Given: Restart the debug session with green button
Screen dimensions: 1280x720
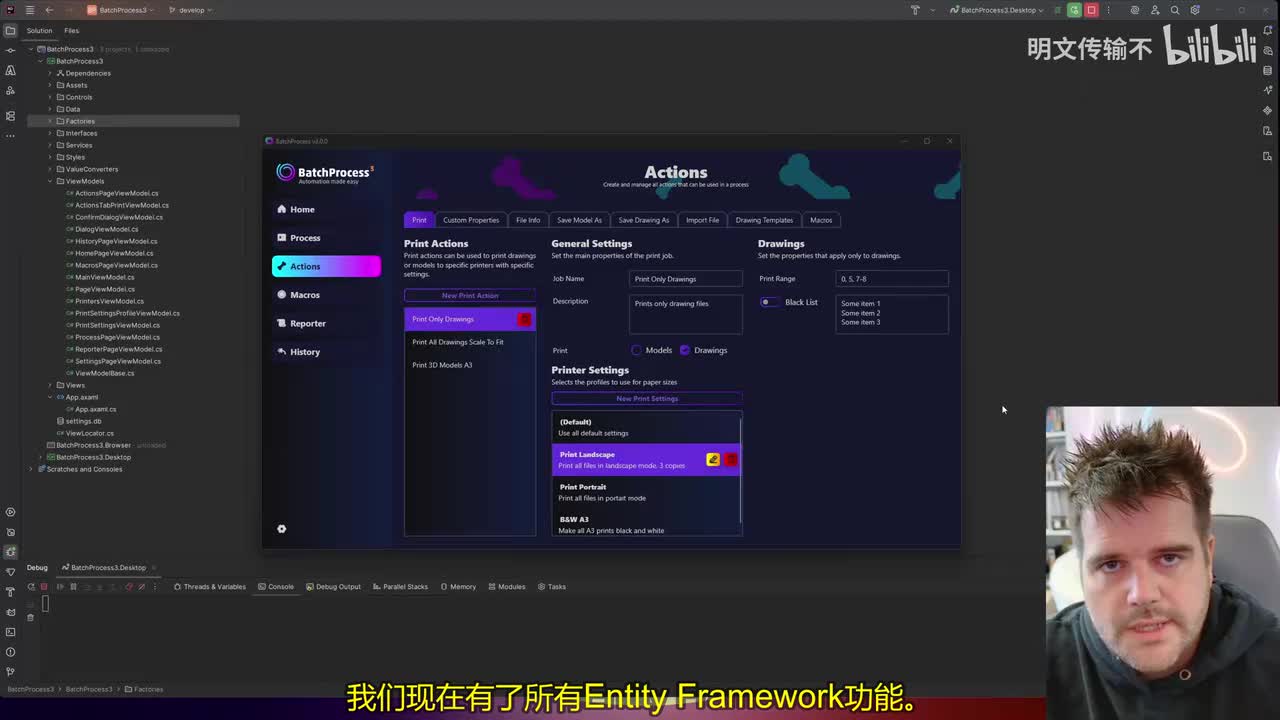Looking at the screenshot, I should [x=1074, y=10].
